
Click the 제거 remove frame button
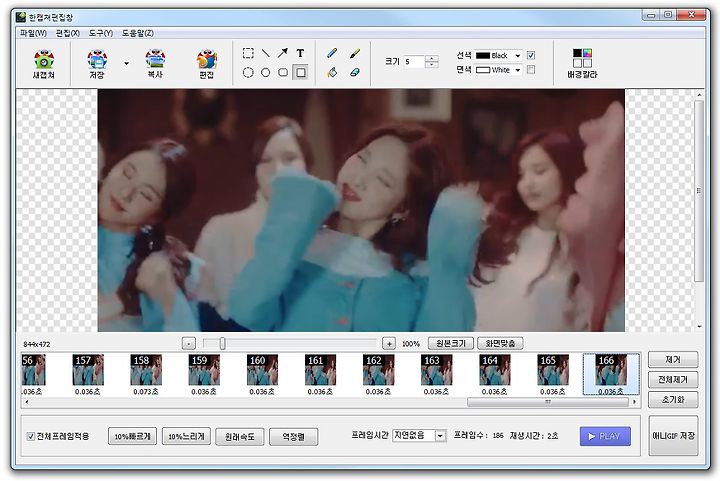click(x=673, y=360)
